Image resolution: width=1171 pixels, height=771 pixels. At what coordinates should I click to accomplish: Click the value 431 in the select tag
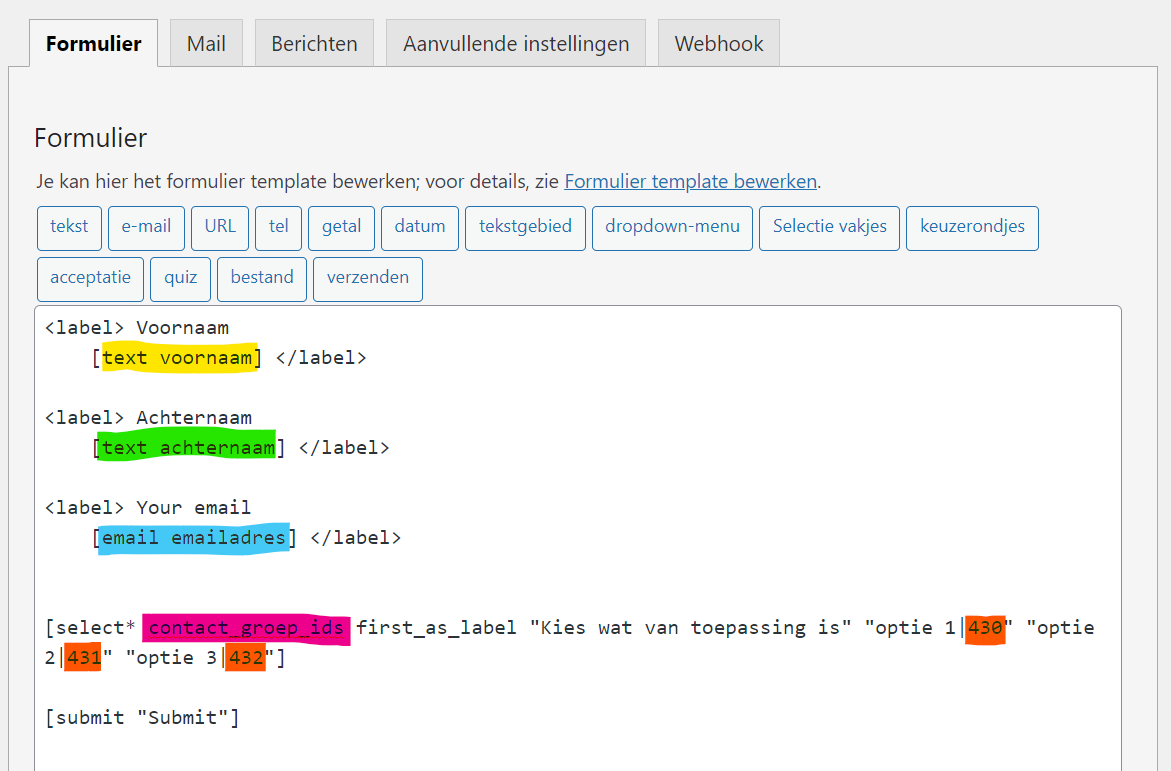coord(84,657)
